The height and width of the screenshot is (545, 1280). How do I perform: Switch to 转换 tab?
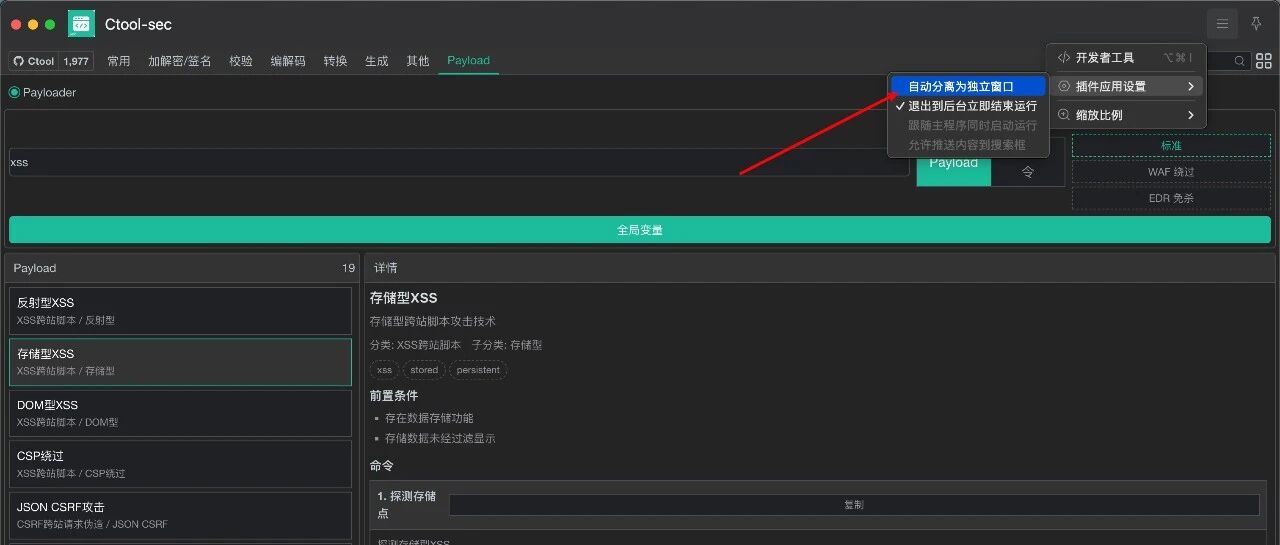pyautogui.click(x=335, y=61)
